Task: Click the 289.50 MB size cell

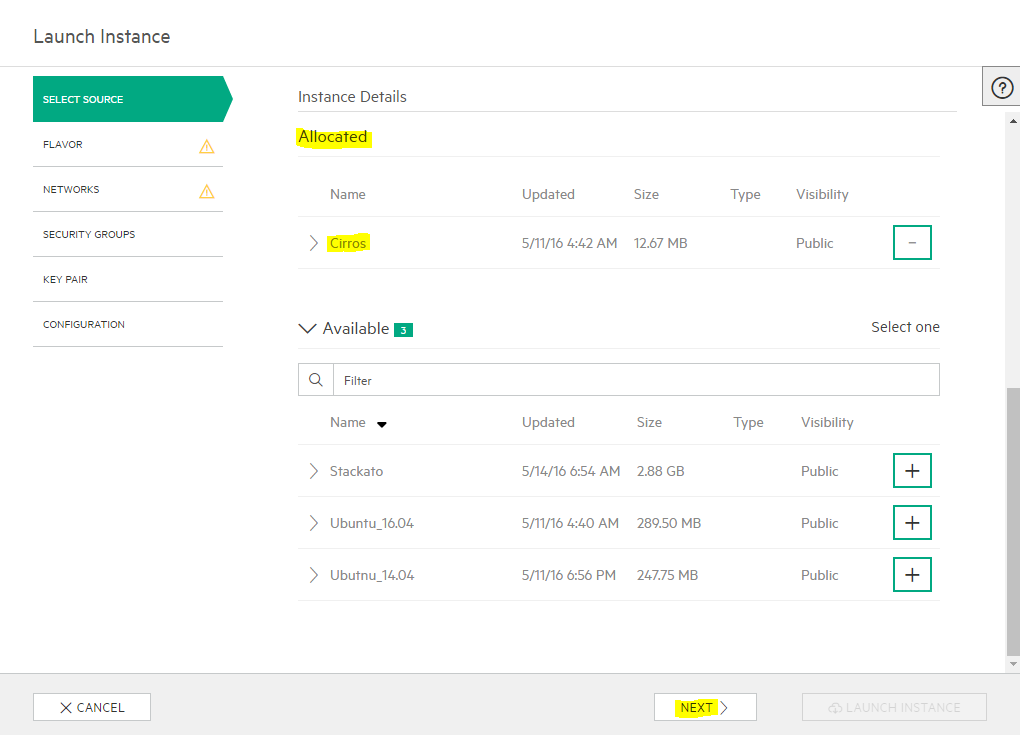Action: click(x=669, y=523)
